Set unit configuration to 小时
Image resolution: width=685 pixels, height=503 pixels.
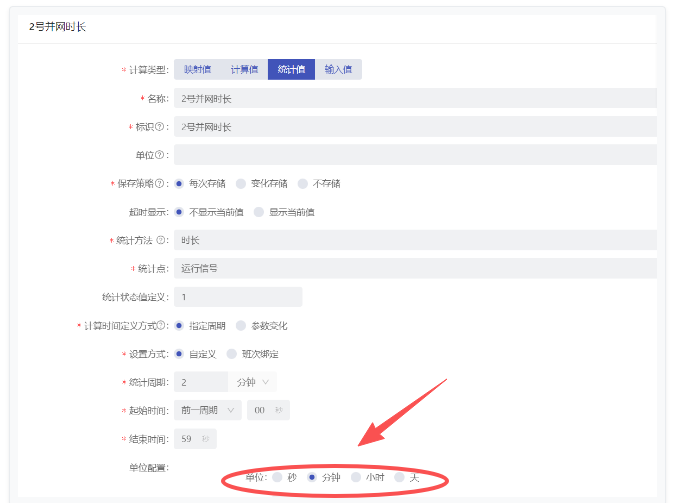click(x=355, y=478)
